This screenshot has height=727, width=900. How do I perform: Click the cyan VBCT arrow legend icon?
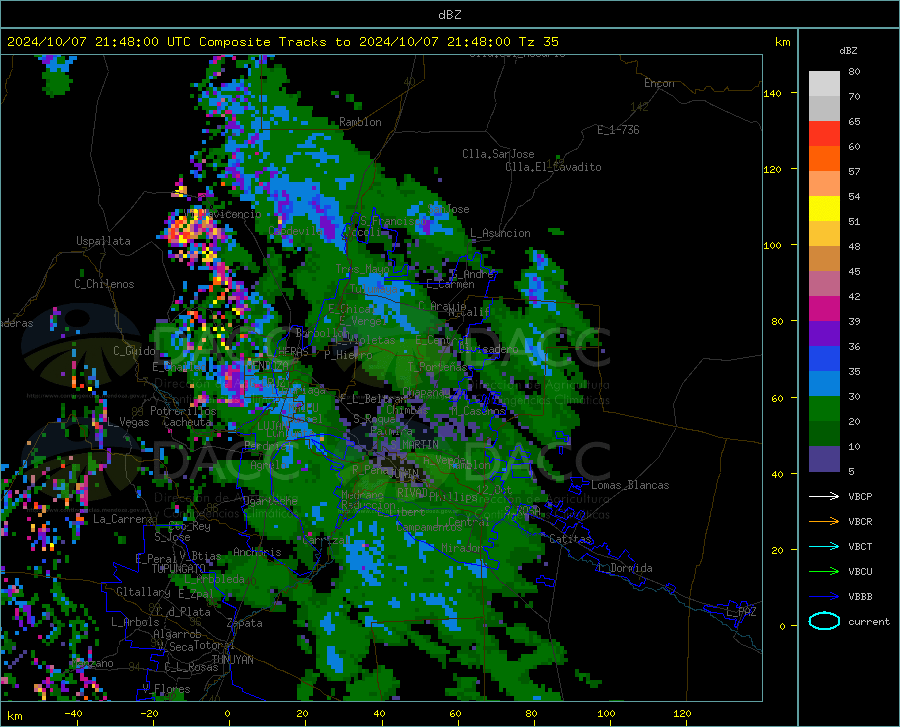(824, 546)
